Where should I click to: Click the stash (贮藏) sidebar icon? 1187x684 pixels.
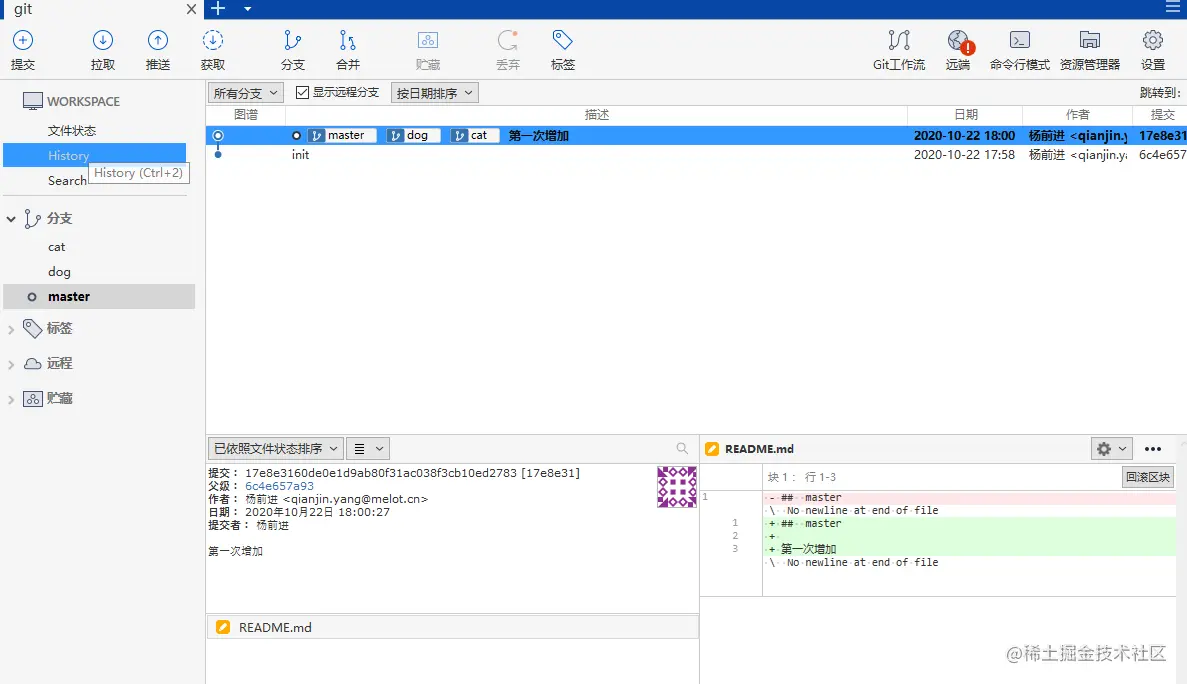pos(33,398)
